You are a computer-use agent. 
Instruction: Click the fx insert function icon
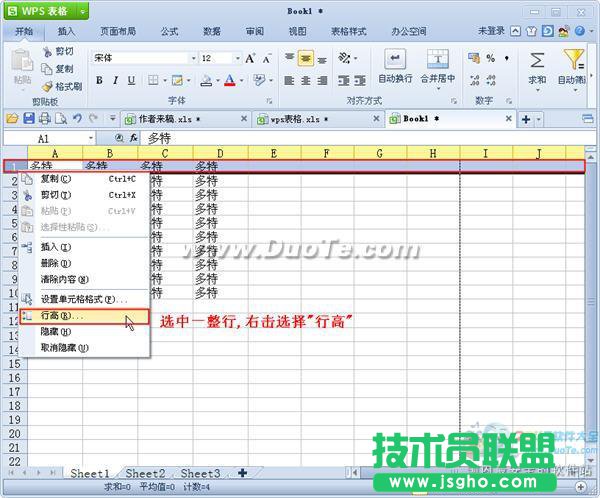pos(133,138)
